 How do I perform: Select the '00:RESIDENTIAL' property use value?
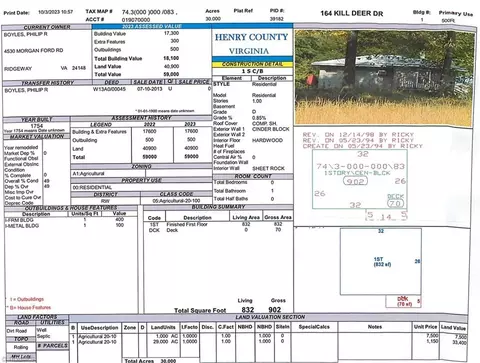[x=92, y=188]
